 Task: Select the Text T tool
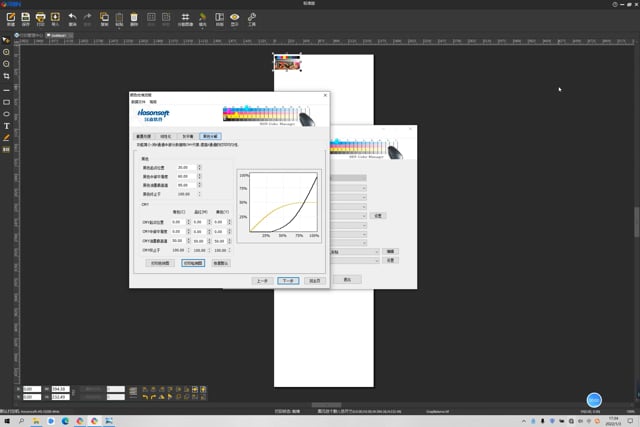6,126
